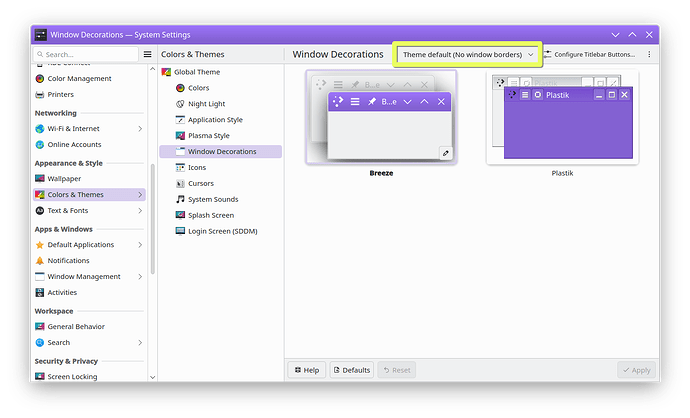This screenshot has width=690, height=418.
Task: Click the Night Light icon
Action: coord(180,104)
